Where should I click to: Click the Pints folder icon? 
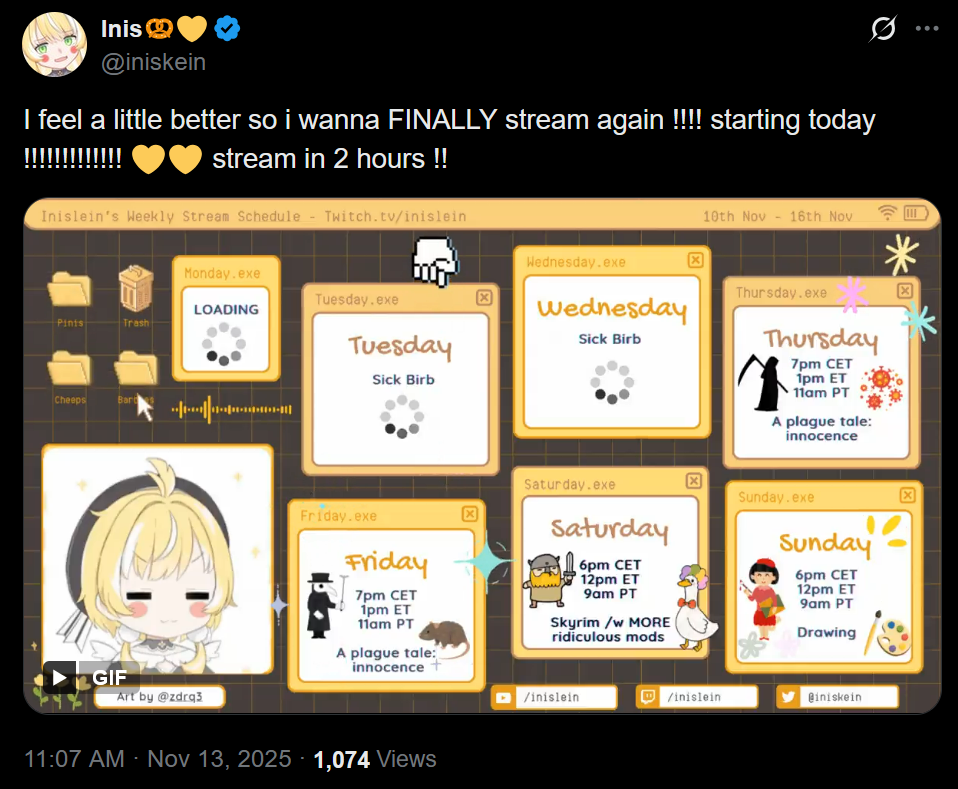click(x=70, y=290)
